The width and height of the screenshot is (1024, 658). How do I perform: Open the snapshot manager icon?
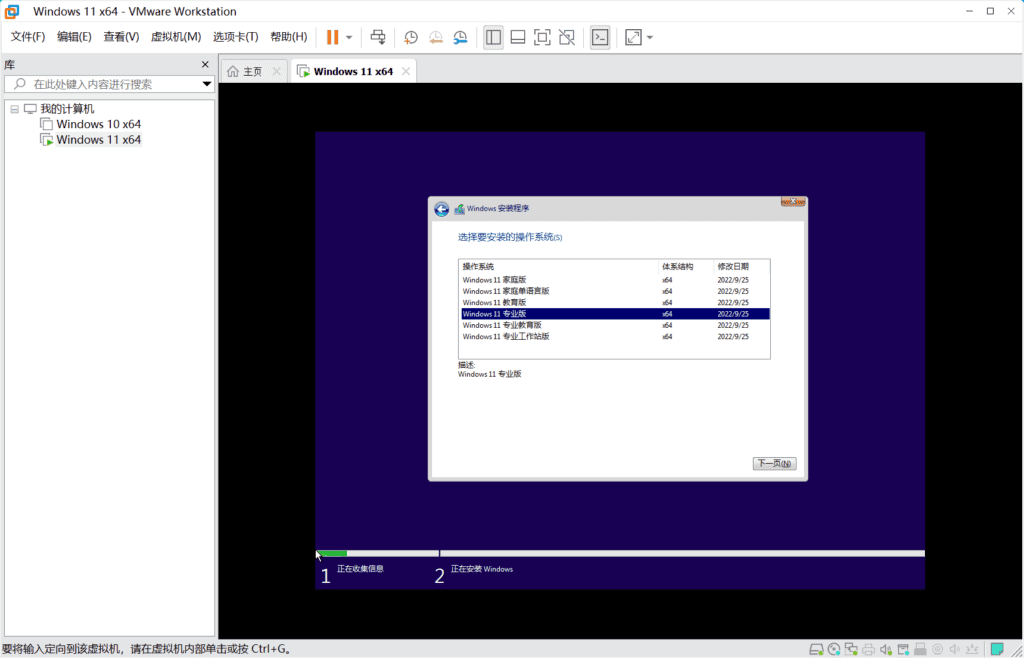coord(460,37)
